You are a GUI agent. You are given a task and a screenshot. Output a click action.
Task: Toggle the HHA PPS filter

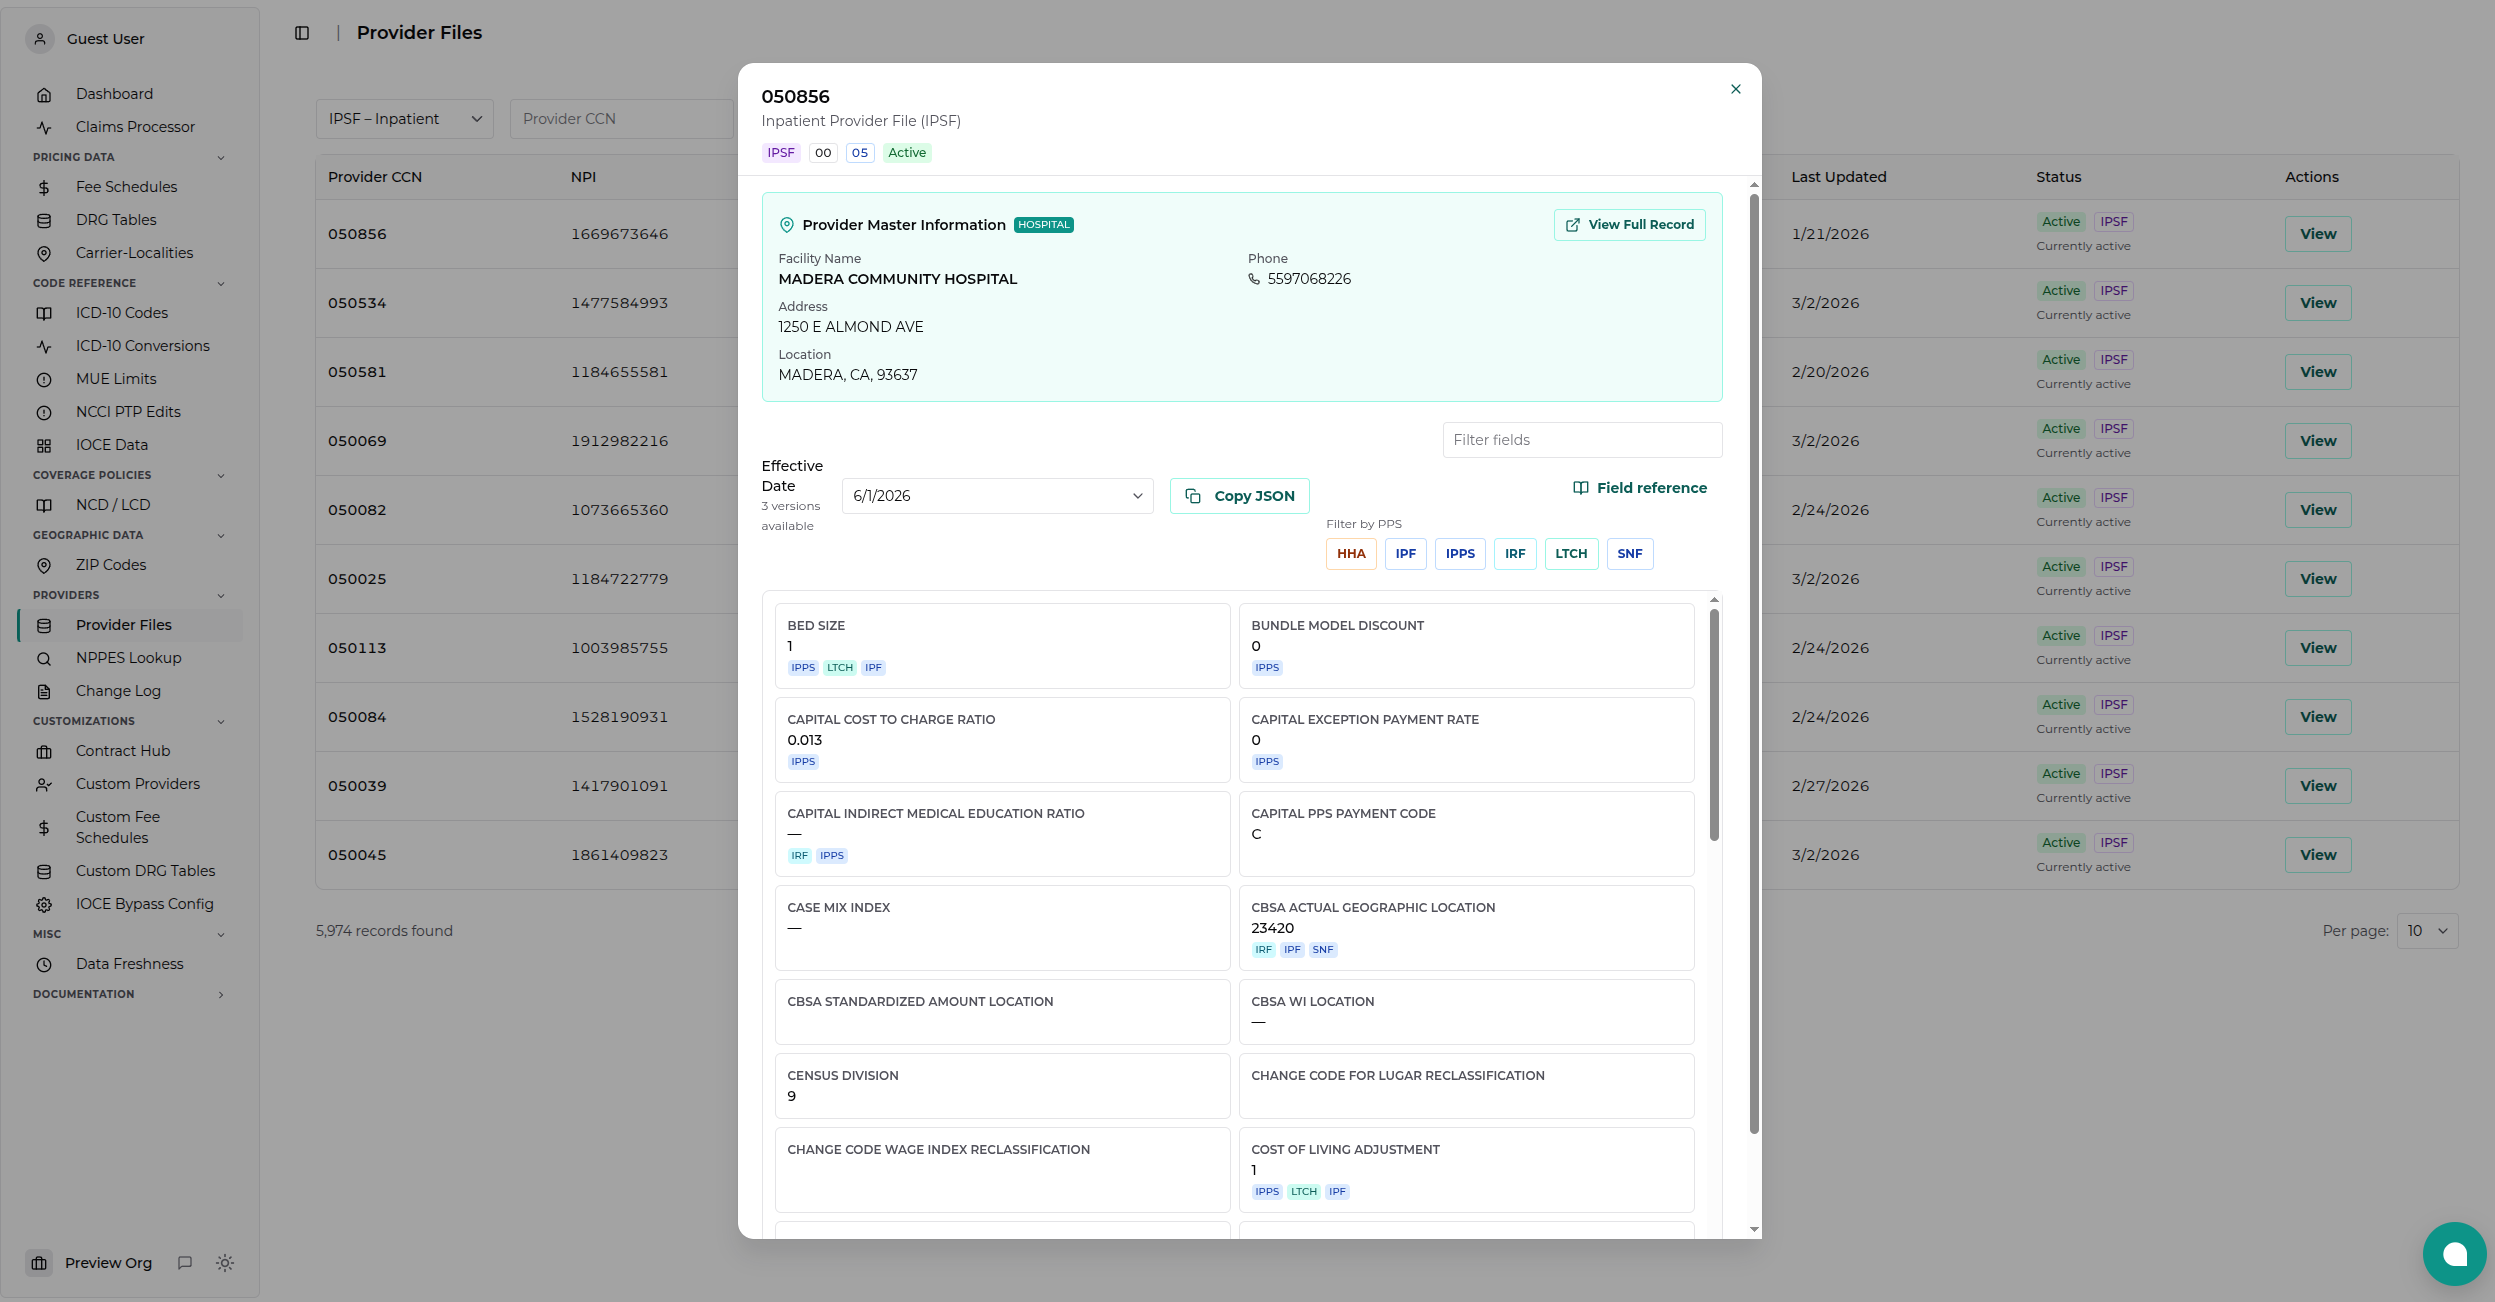pos(1351,554)
